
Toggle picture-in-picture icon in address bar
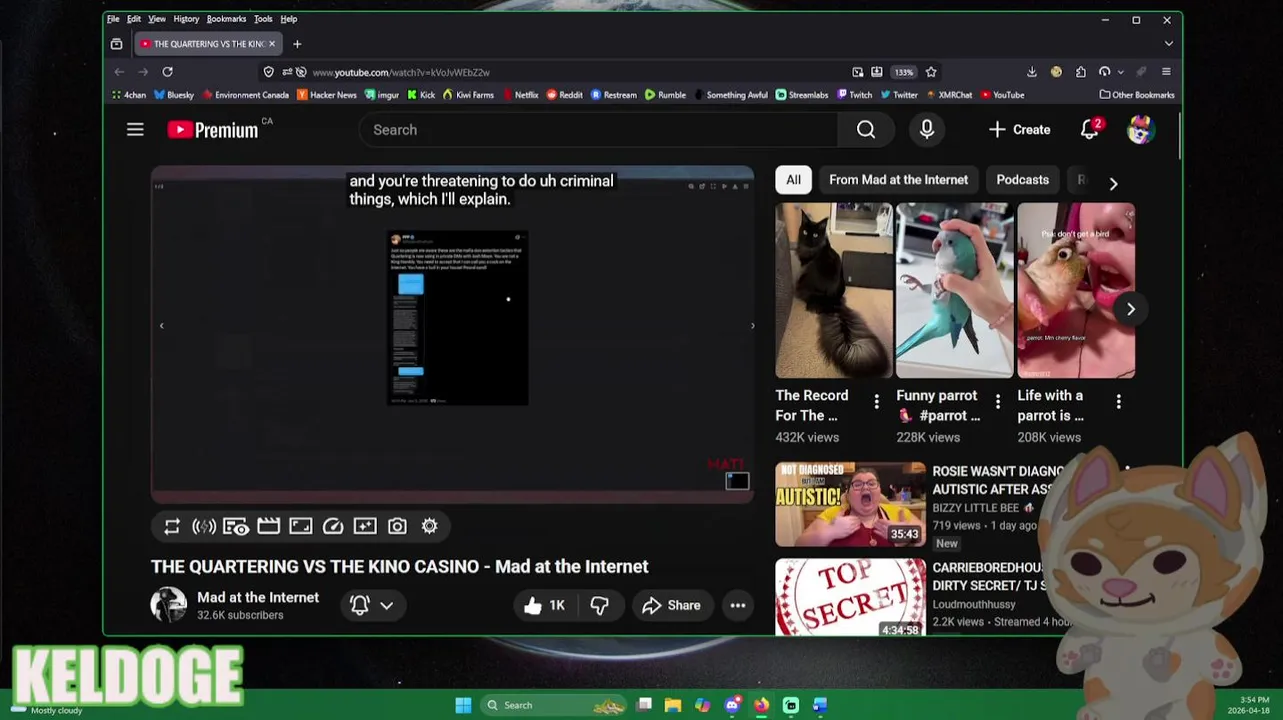pyautogui.click(x=858, y=72)
